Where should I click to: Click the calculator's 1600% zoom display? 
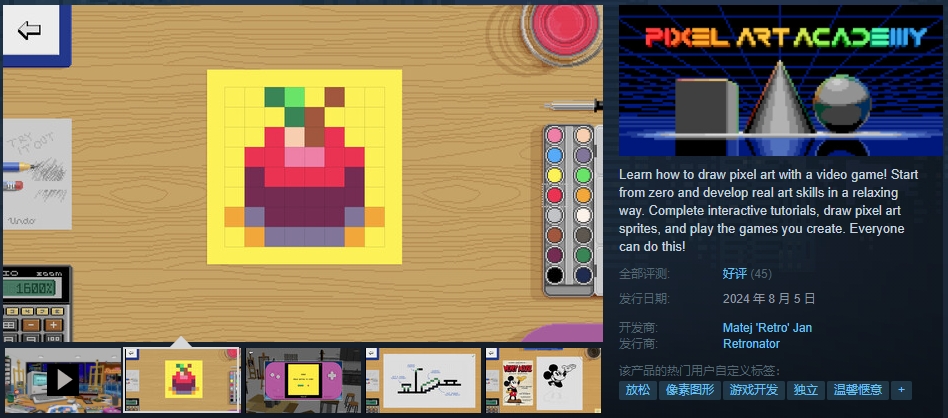[34, 288]
